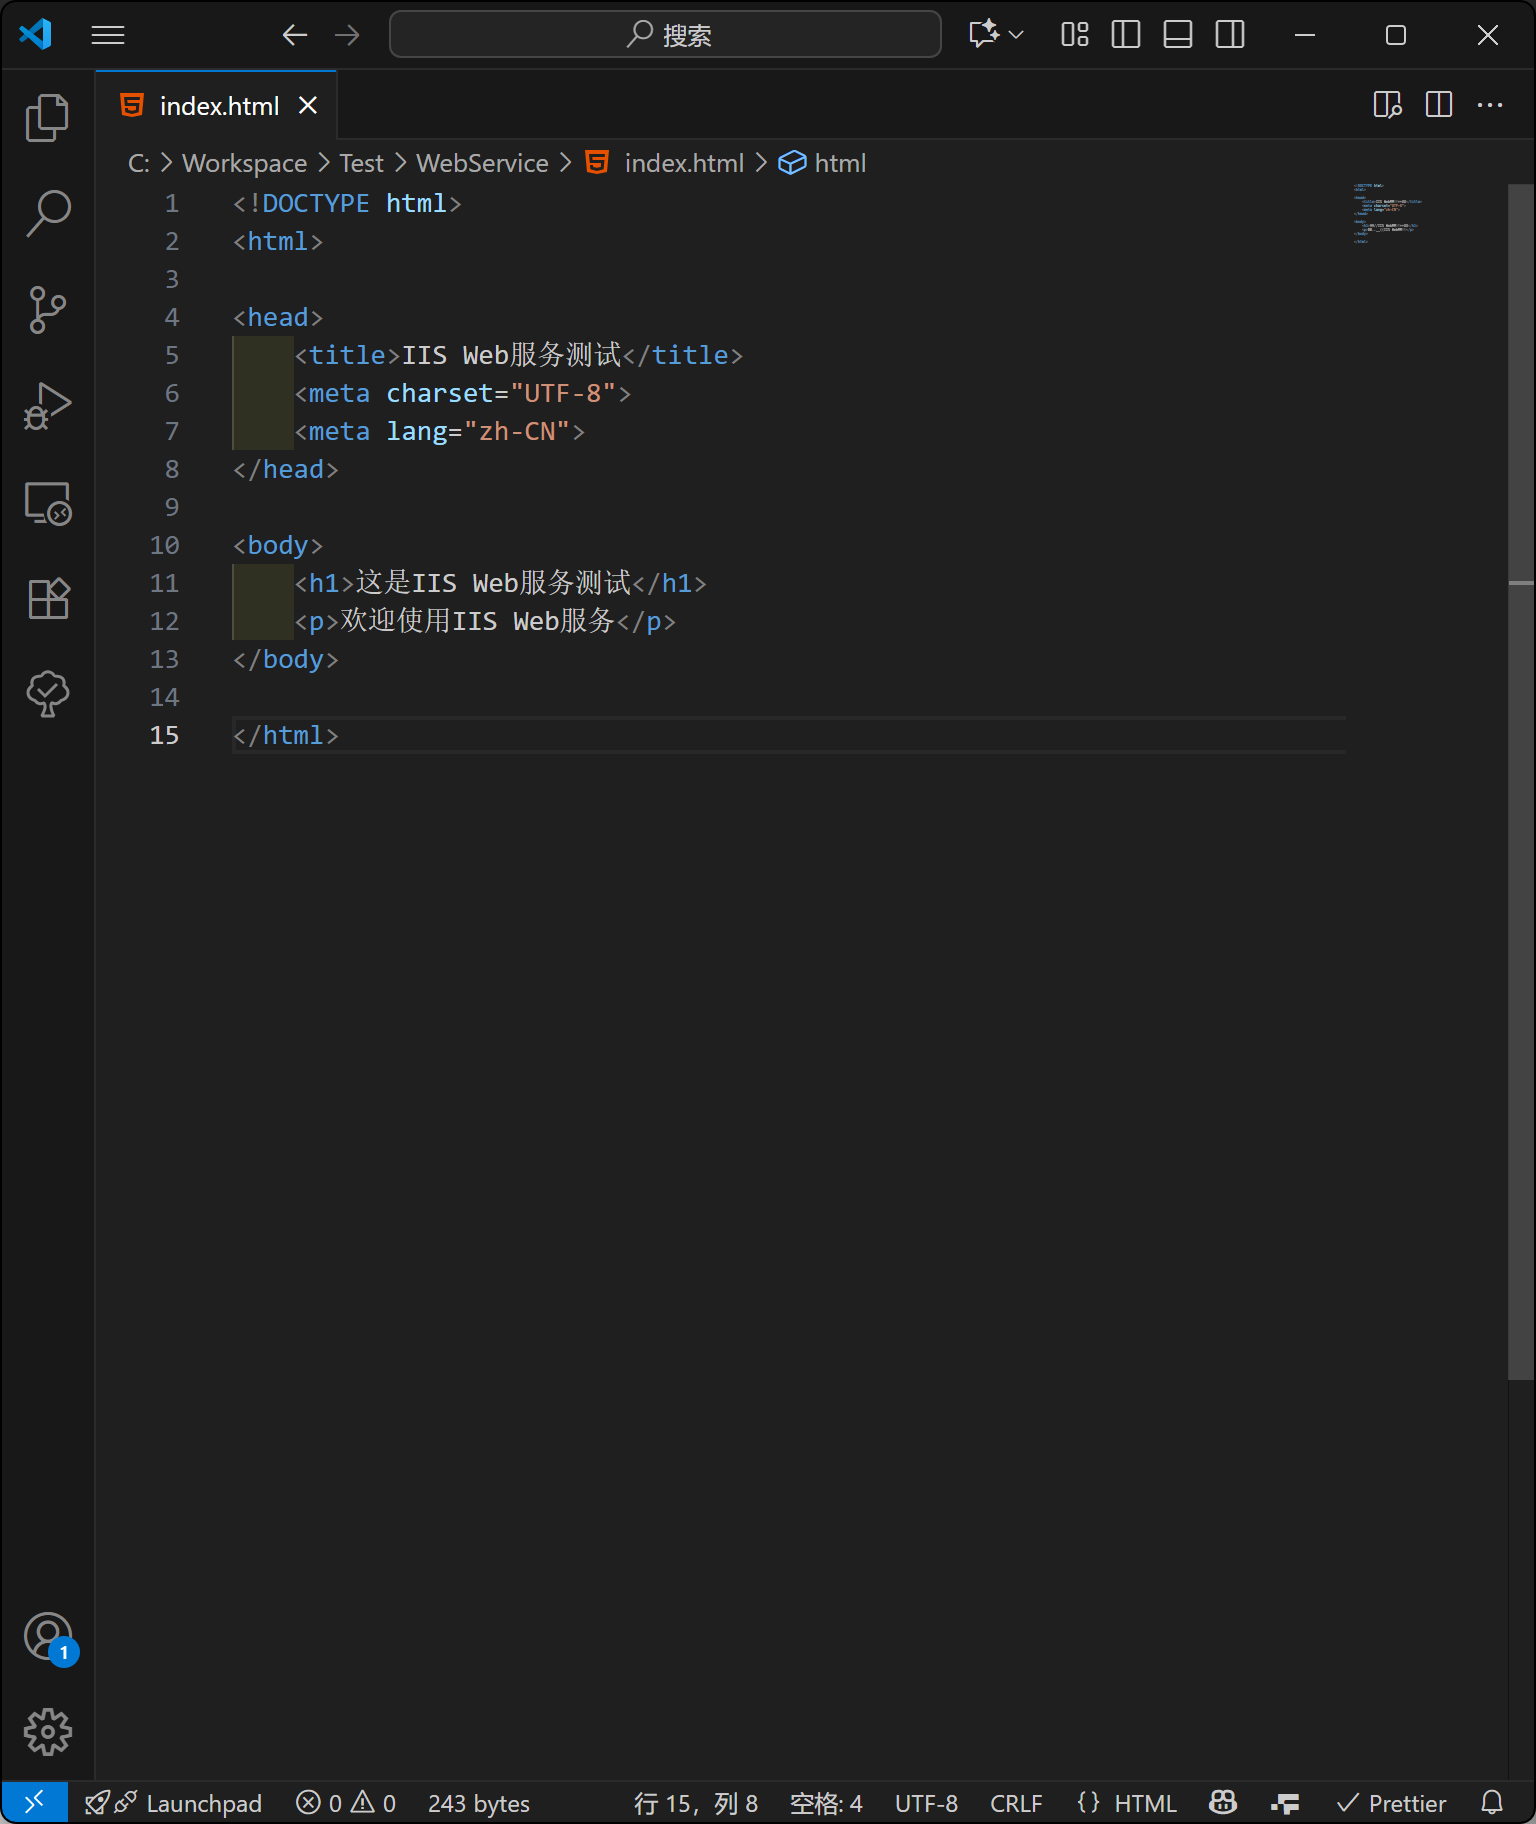The image size is (1536, 1824).
Task: Click the opening <body> tag
Action: point(278,545)
